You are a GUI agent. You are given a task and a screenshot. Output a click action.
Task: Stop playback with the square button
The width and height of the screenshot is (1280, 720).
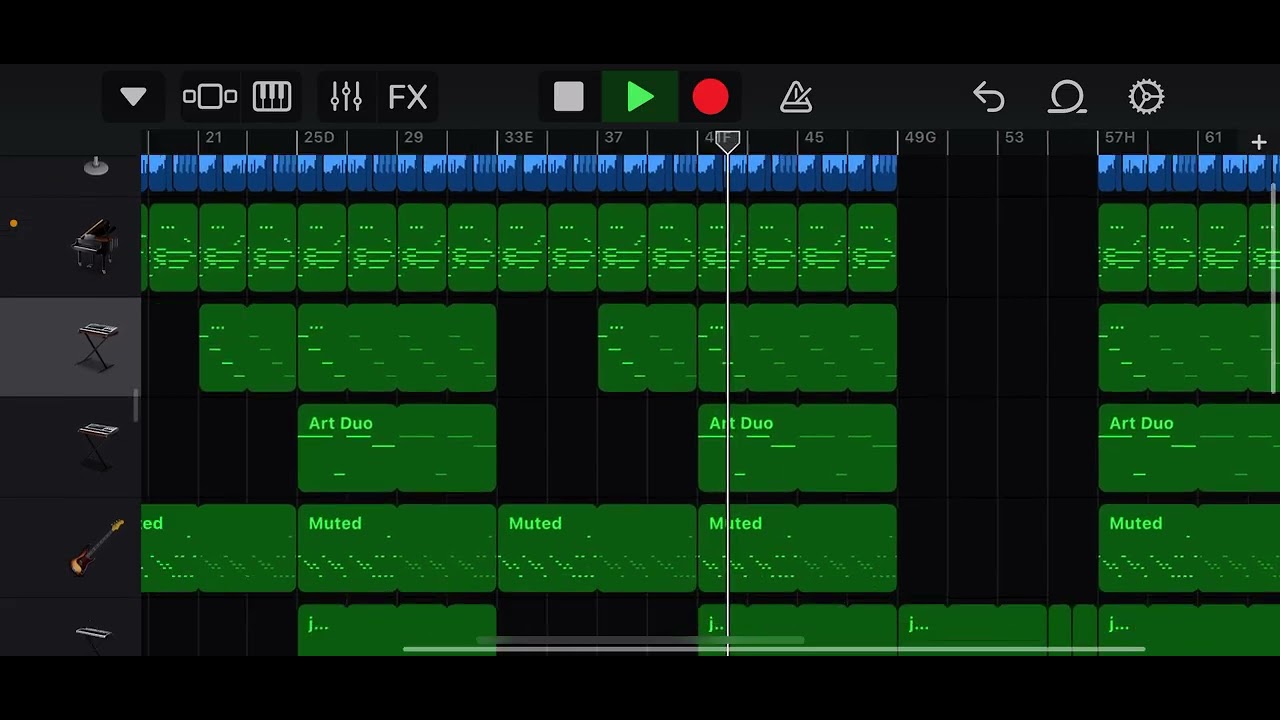click(569, 97)
